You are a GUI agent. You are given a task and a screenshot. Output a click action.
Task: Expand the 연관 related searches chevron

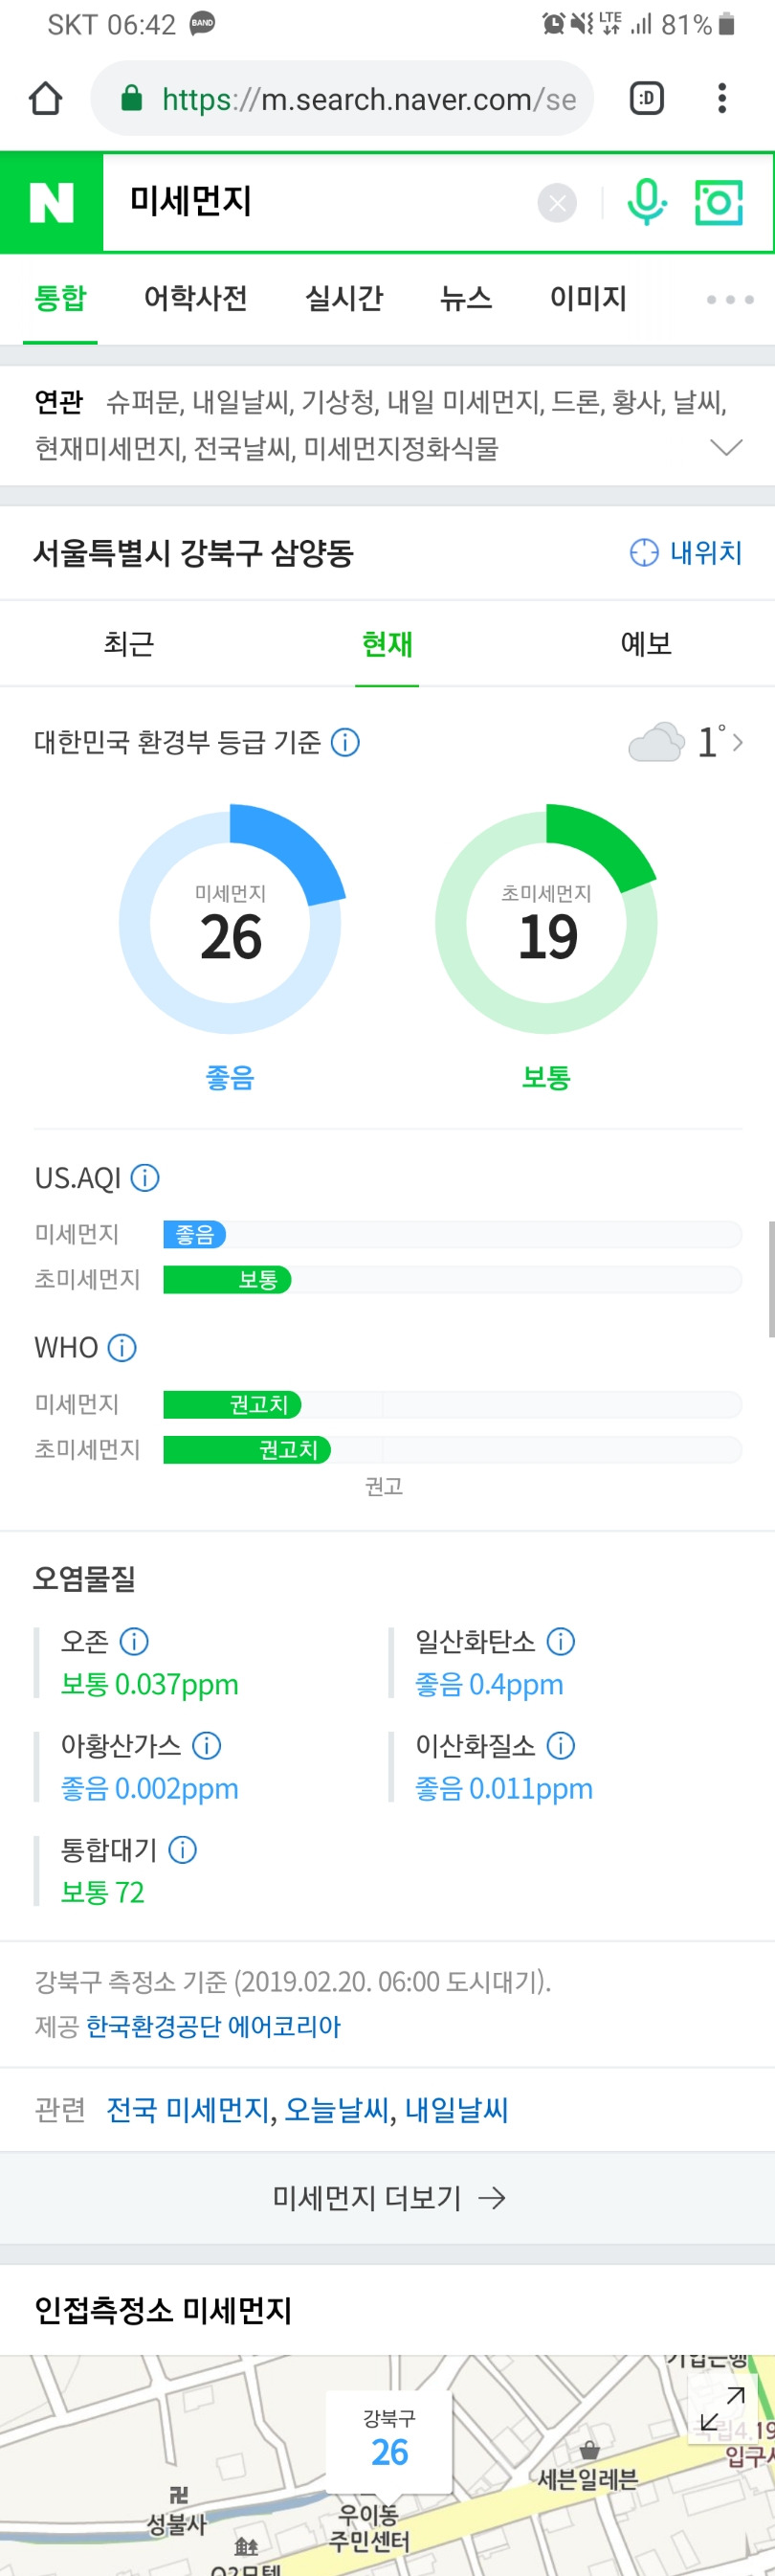pos(726,447)
